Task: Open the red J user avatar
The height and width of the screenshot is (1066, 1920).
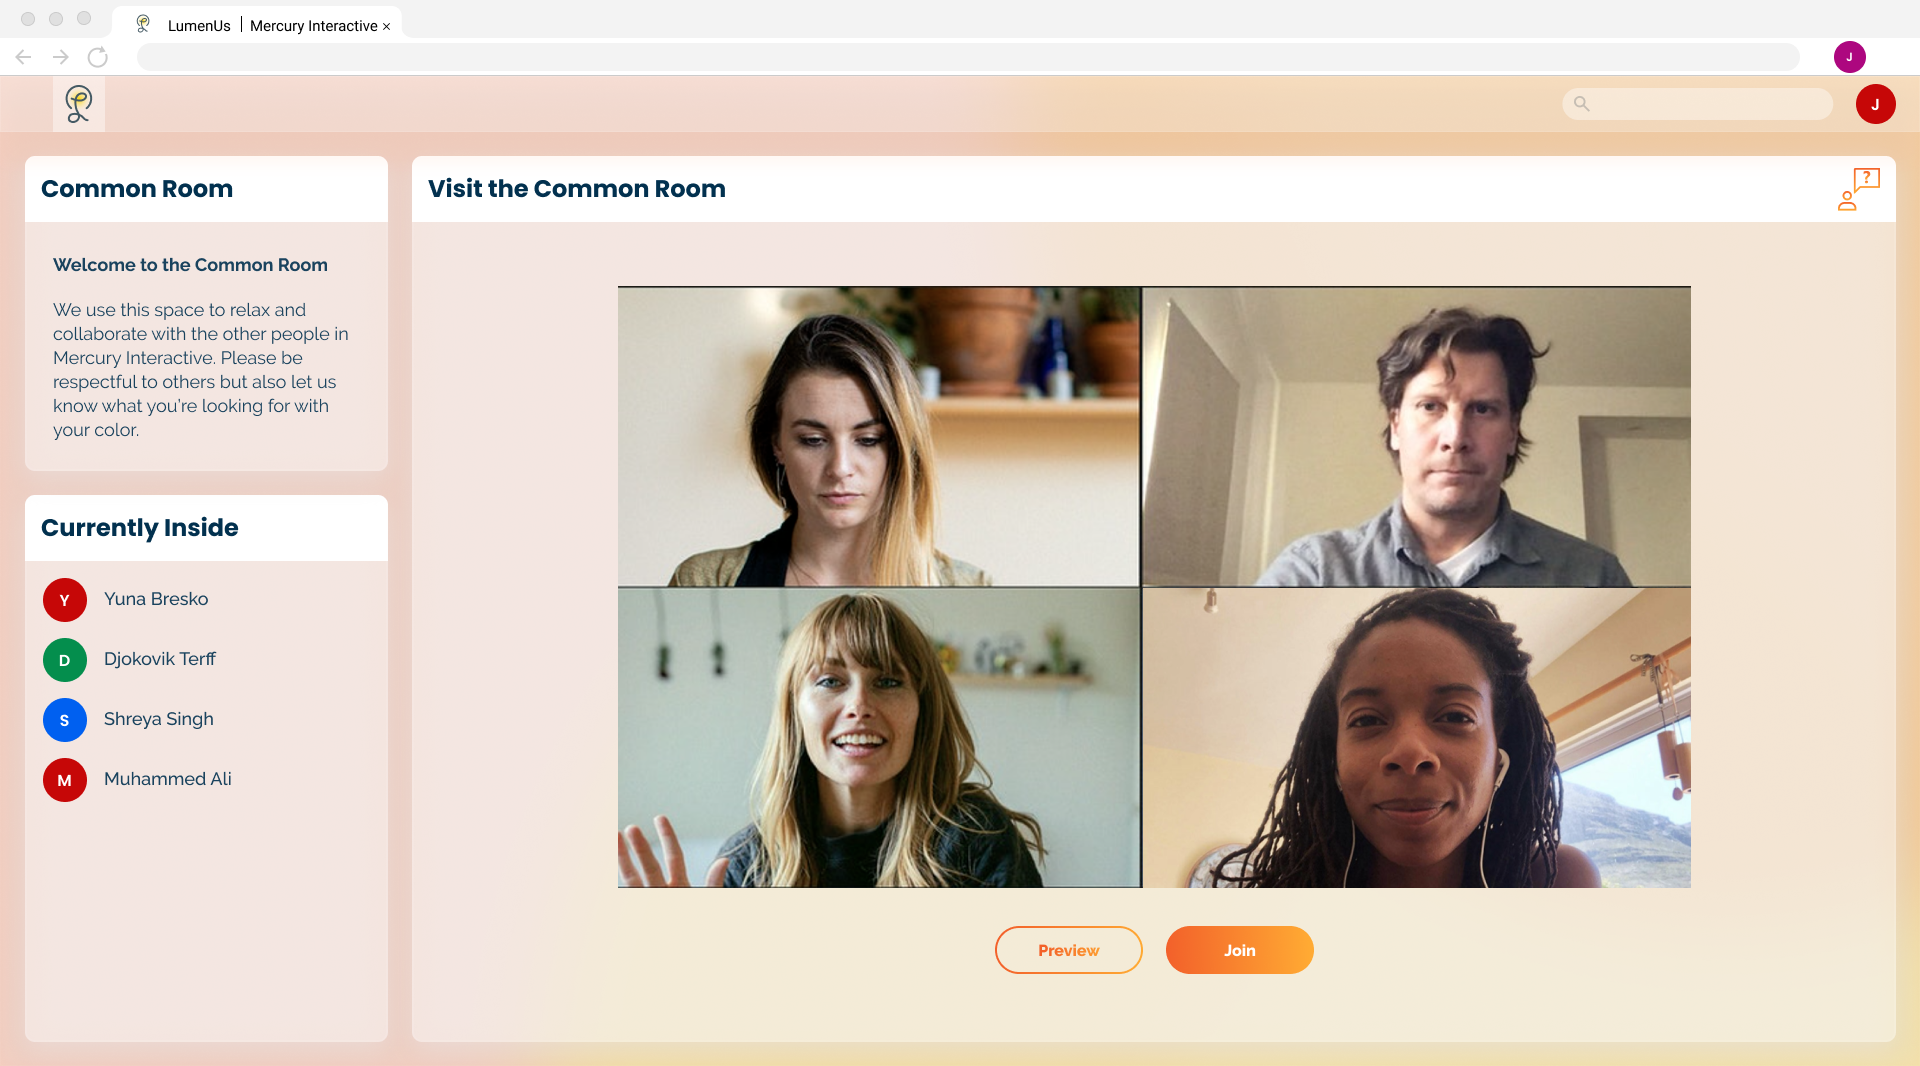Action: point(1875,104)
